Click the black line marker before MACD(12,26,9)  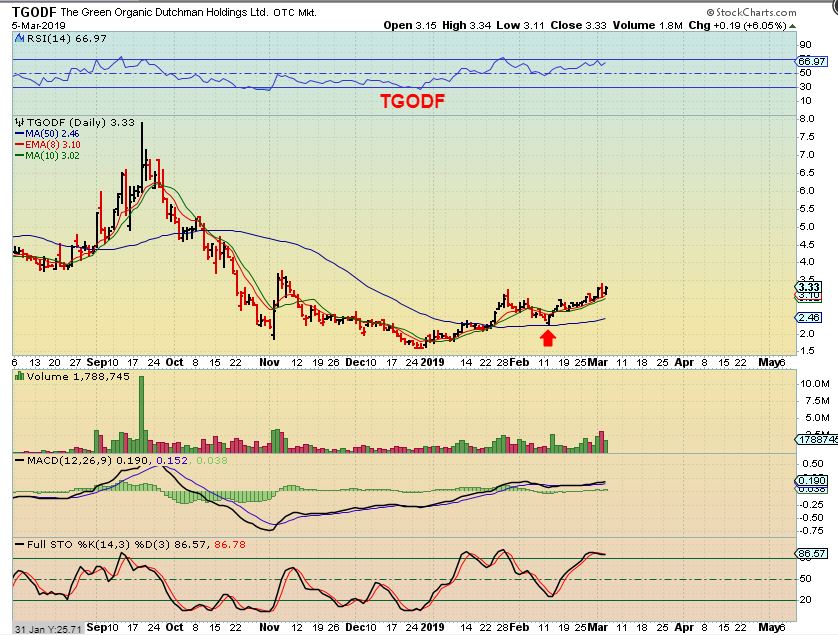[x=20, y=460]
